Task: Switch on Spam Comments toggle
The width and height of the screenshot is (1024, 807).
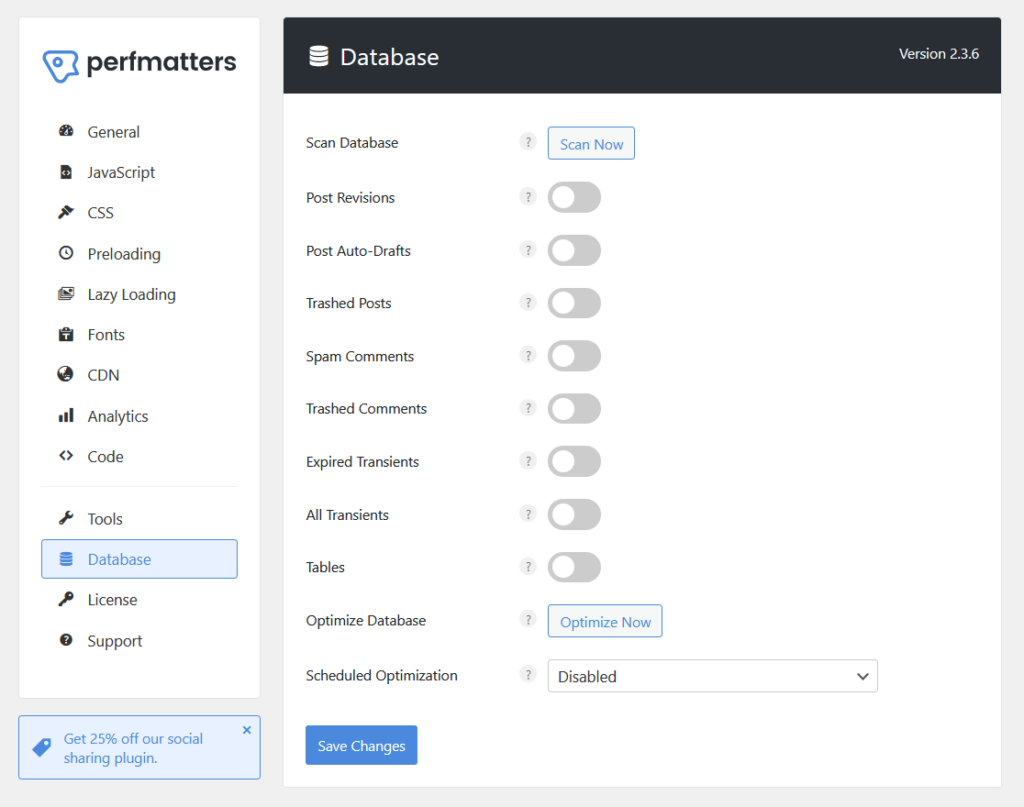Action: 574,356
